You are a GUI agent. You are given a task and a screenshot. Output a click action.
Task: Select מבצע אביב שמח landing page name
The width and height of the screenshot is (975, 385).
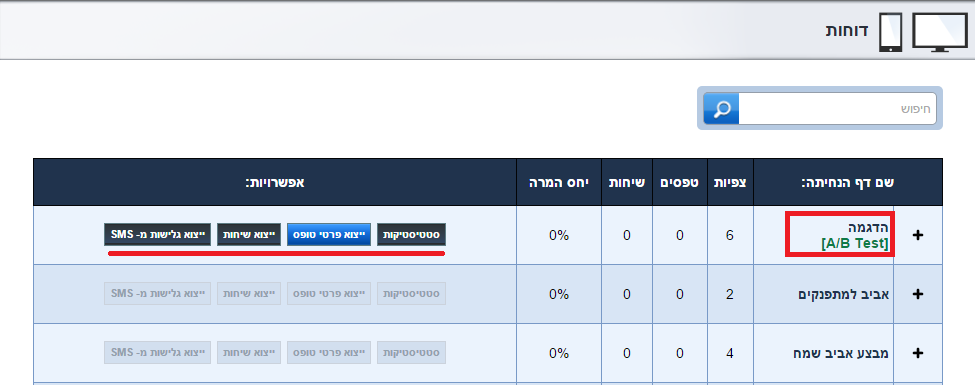pos(846,353)
